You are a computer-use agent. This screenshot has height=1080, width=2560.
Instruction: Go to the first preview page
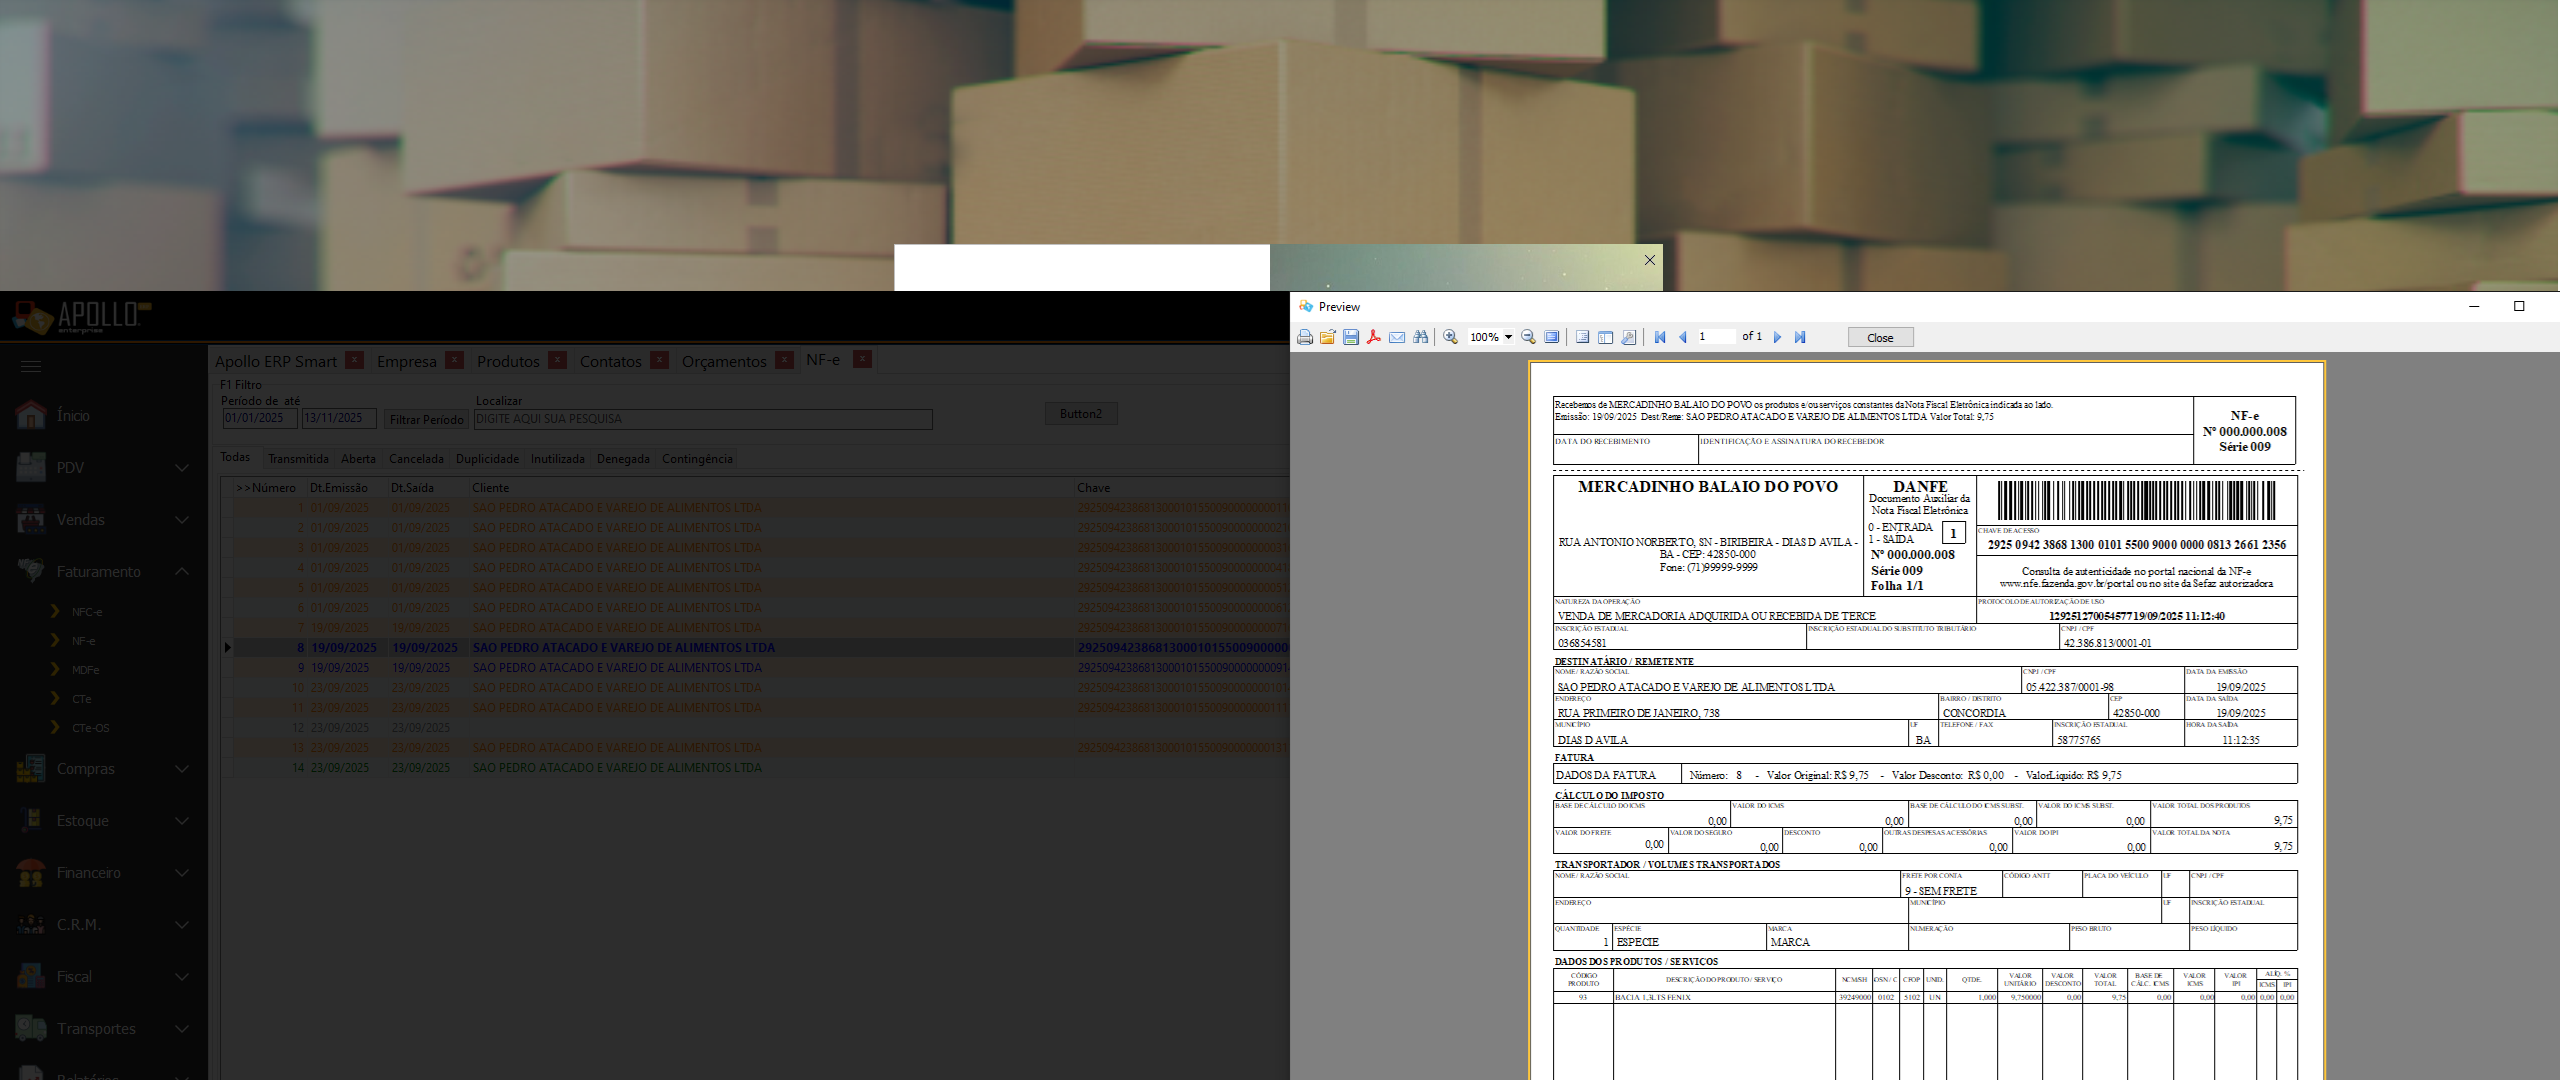pos(1660,337)
